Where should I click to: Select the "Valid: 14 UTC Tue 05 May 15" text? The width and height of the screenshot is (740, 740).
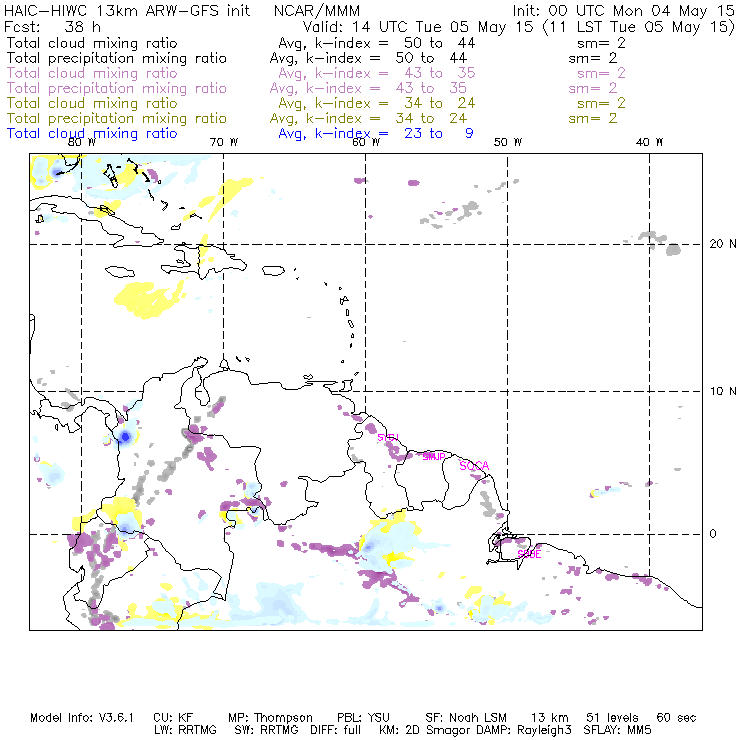[418, 27]
